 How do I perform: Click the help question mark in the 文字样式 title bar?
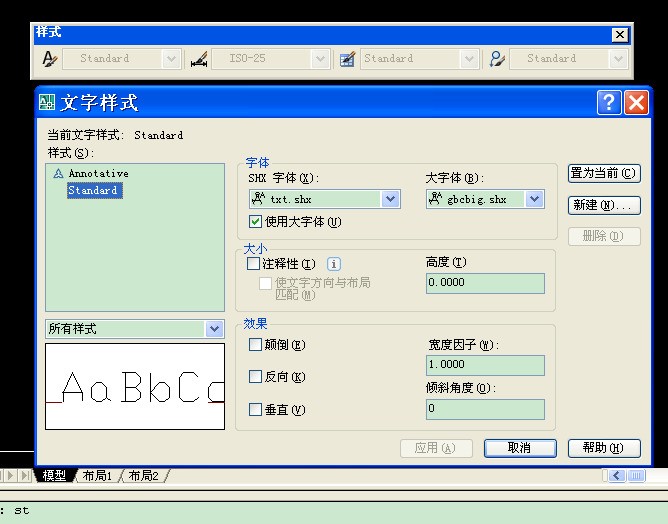609,103
